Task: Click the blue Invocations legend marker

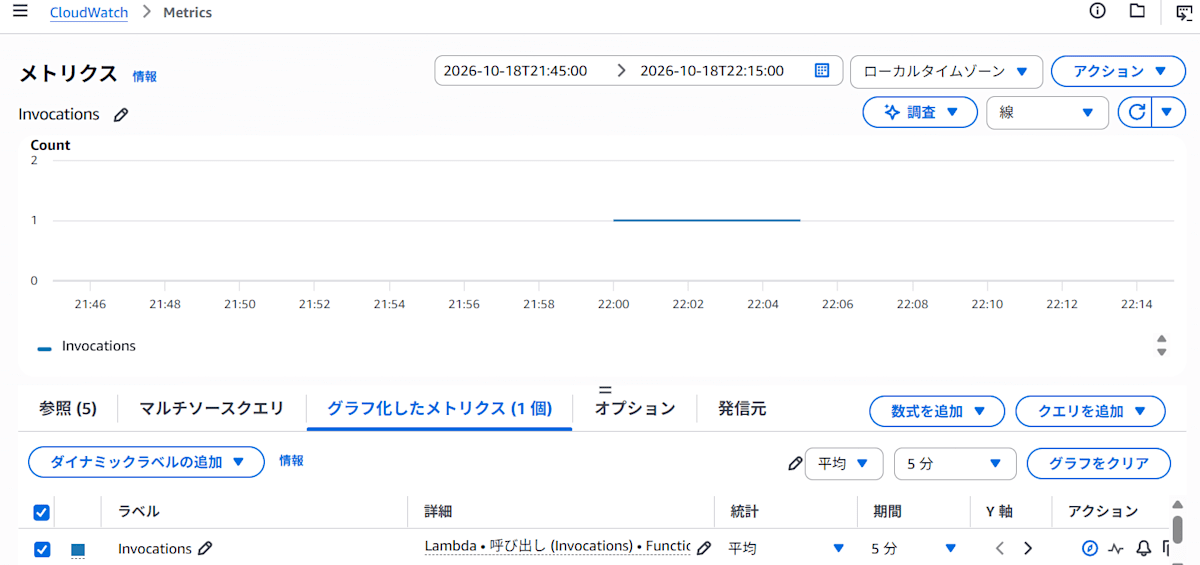Action: [44, 348]
